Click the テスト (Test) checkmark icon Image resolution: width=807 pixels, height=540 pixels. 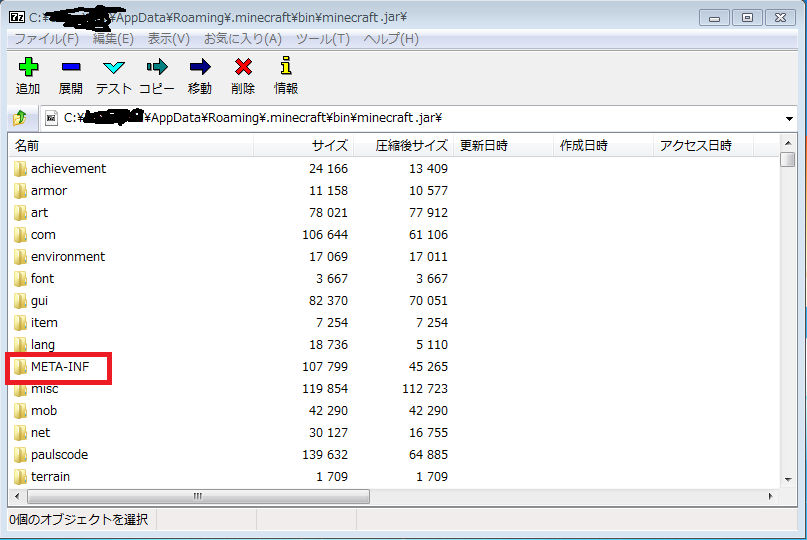click(114, 67)
